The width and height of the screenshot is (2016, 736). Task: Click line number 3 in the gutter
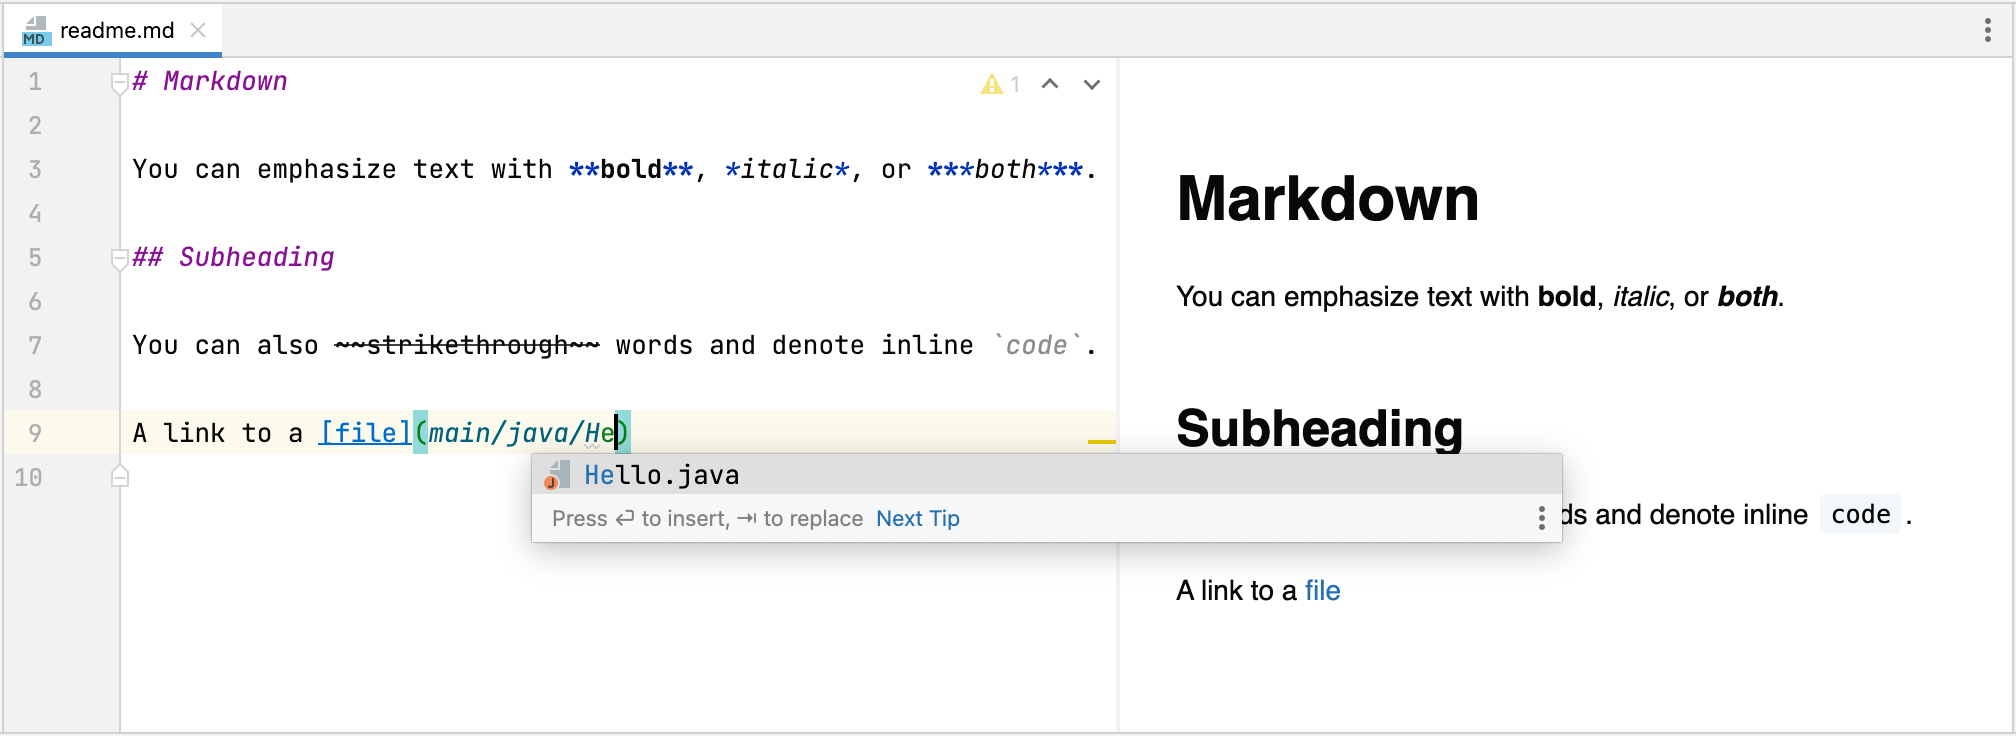click(35, 169)
